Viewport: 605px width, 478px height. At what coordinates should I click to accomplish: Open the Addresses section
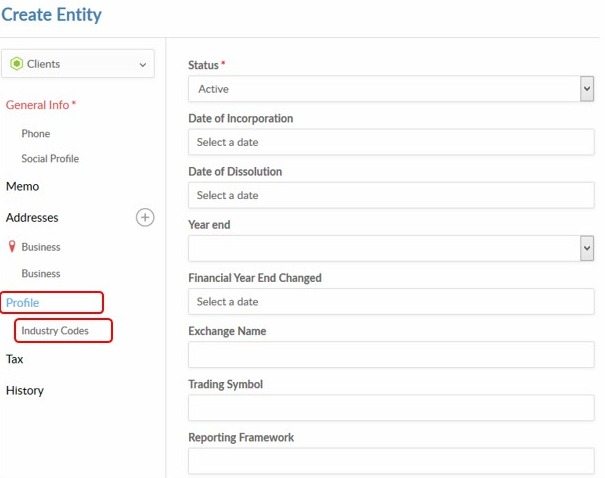pyautogui.click(x=32, y=218)
